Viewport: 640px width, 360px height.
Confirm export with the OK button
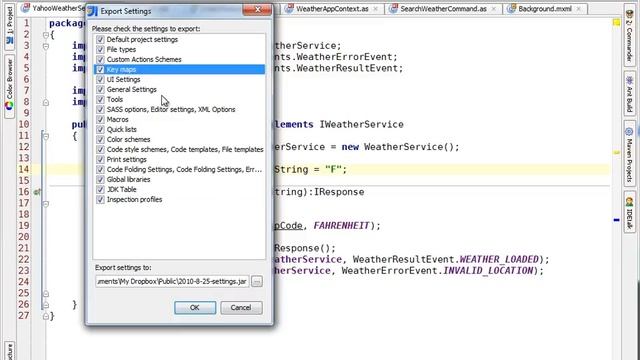point(195,308)
